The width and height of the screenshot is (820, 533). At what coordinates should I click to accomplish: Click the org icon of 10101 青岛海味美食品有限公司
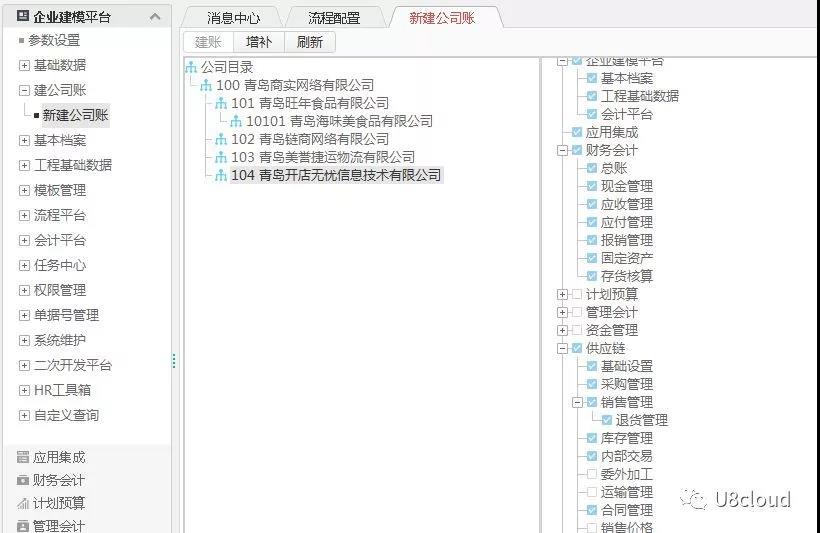pos(236,121)
